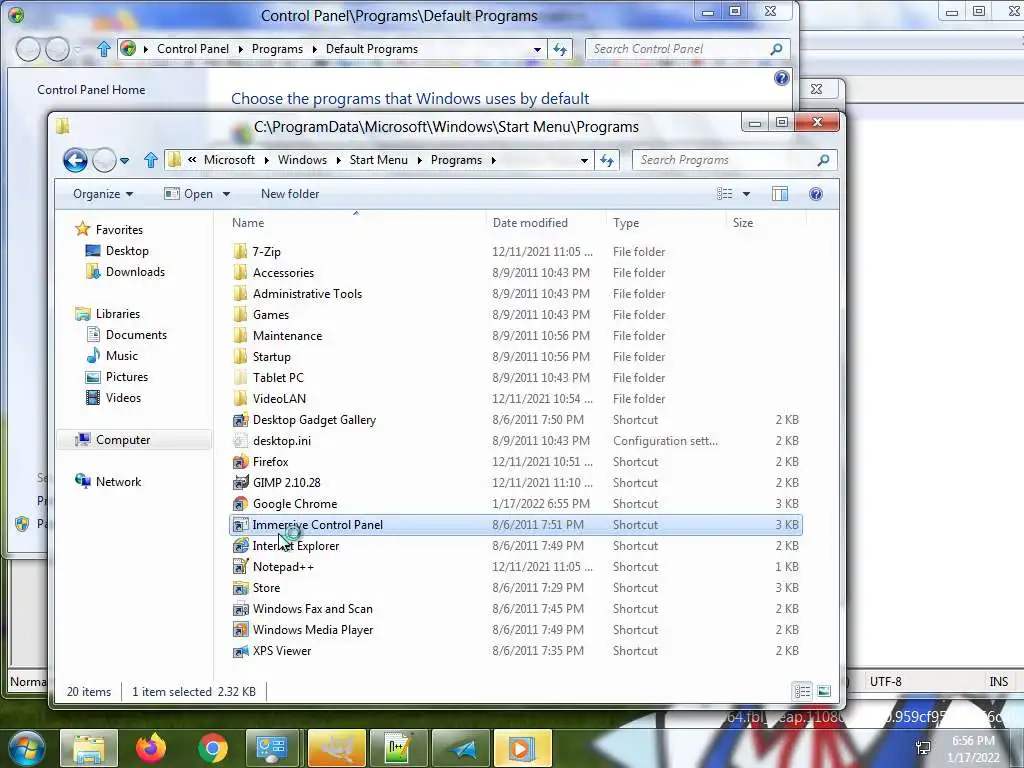Select the Internet Explorer shortcut icon
Image resolution: width=1024 pixels, height=768 pixels.
241,545
